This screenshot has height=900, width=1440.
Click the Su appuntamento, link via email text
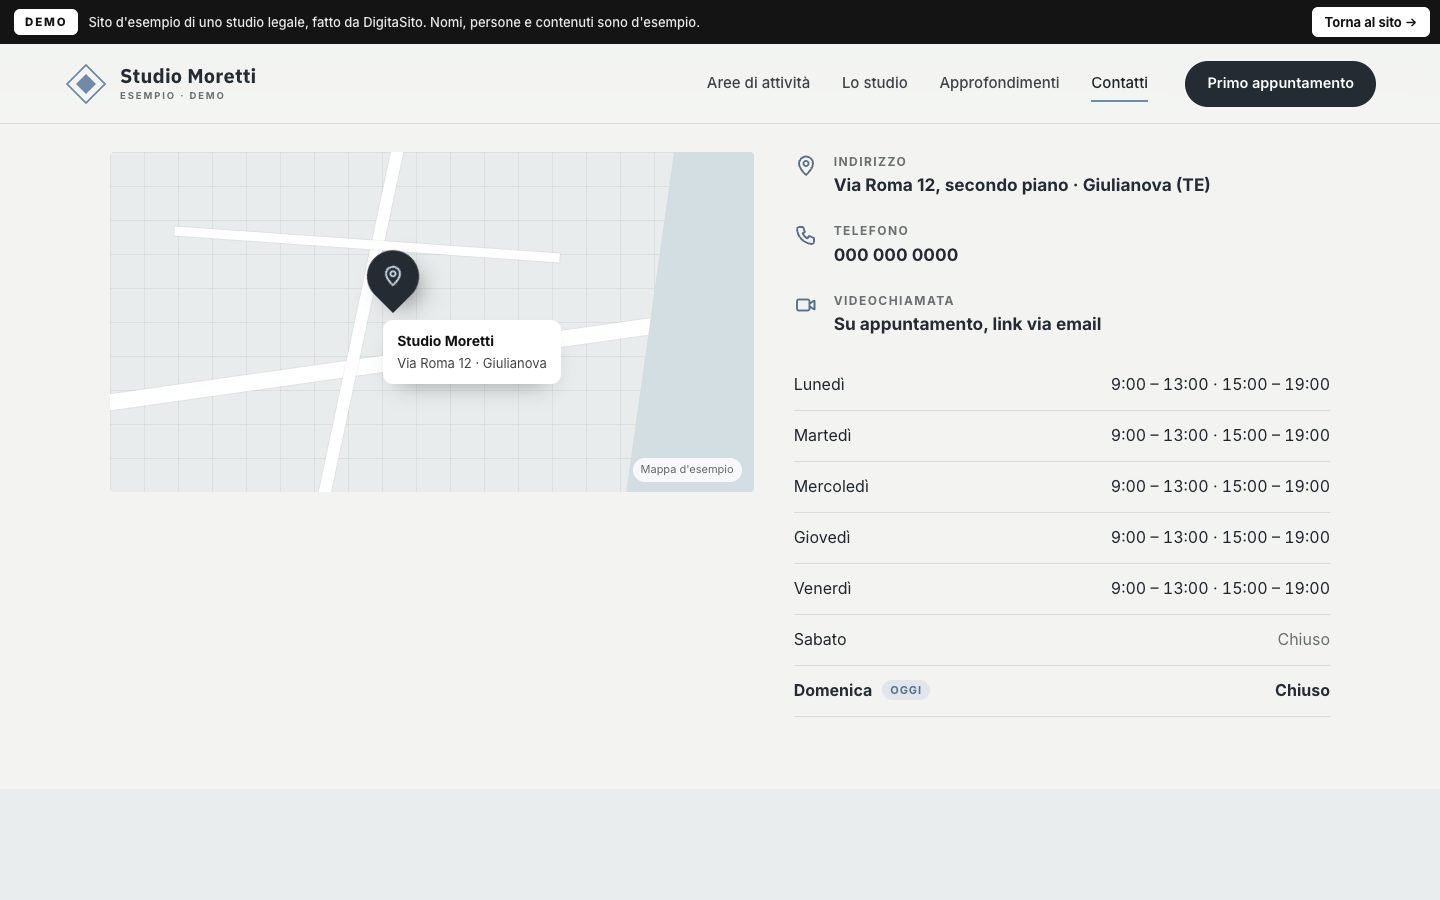pos(967,324)
